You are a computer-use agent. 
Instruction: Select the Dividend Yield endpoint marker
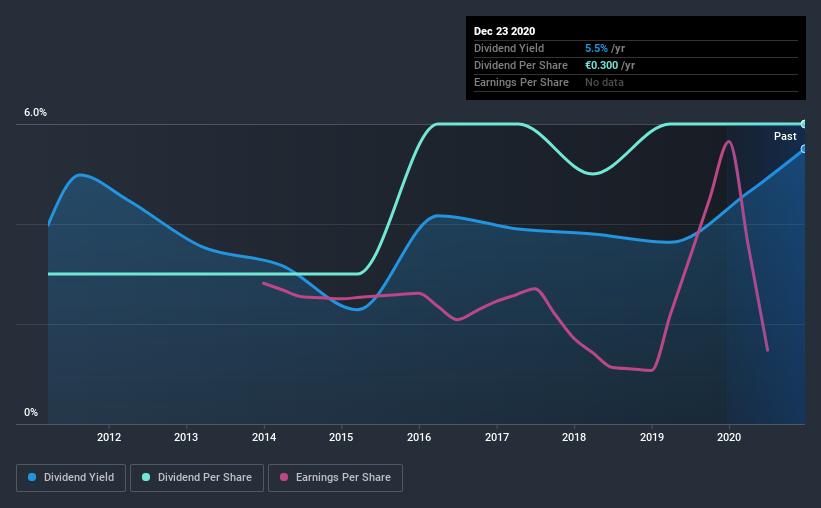click(804, 149)
